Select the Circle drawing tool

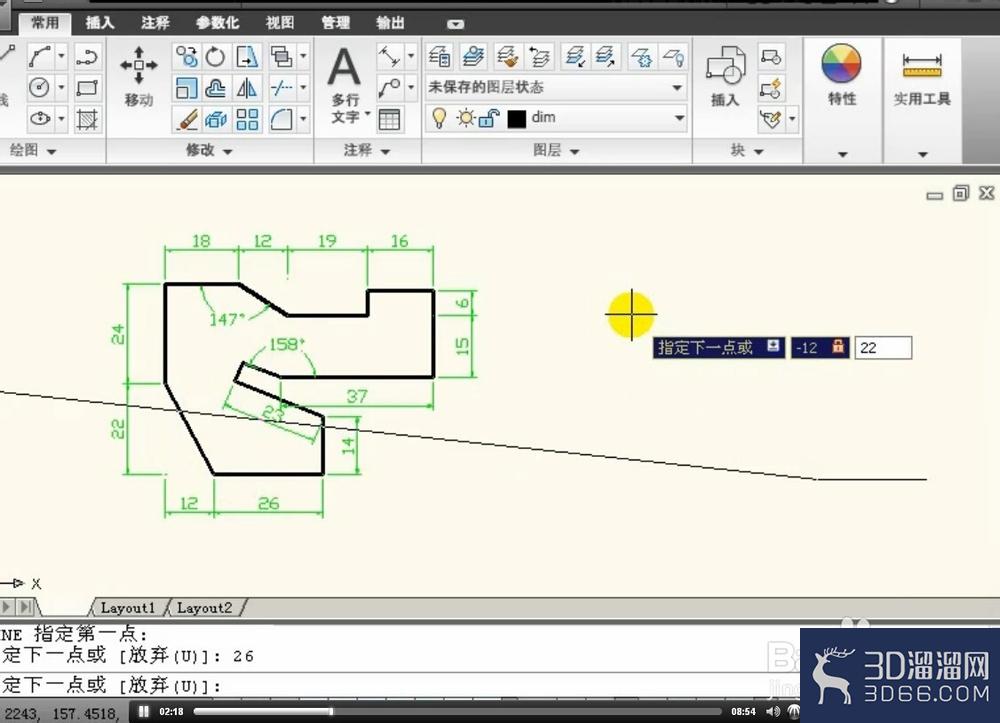coord(40,87)
